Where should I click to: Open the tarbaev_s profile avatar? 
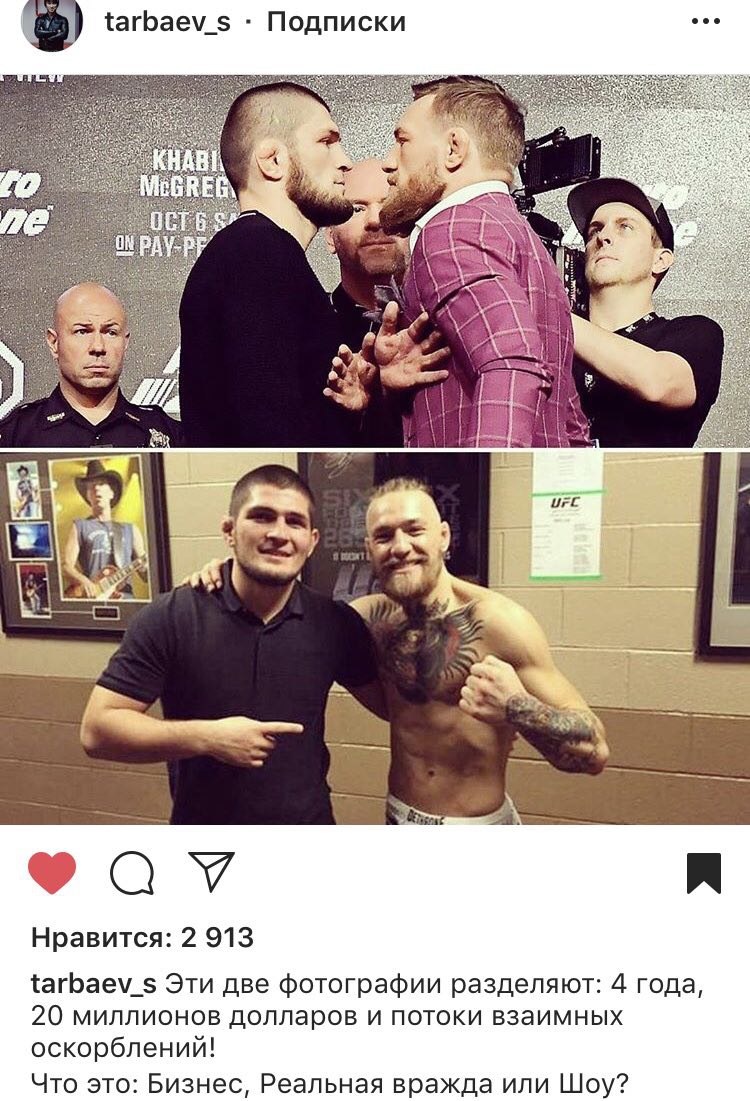coord(52,23)
